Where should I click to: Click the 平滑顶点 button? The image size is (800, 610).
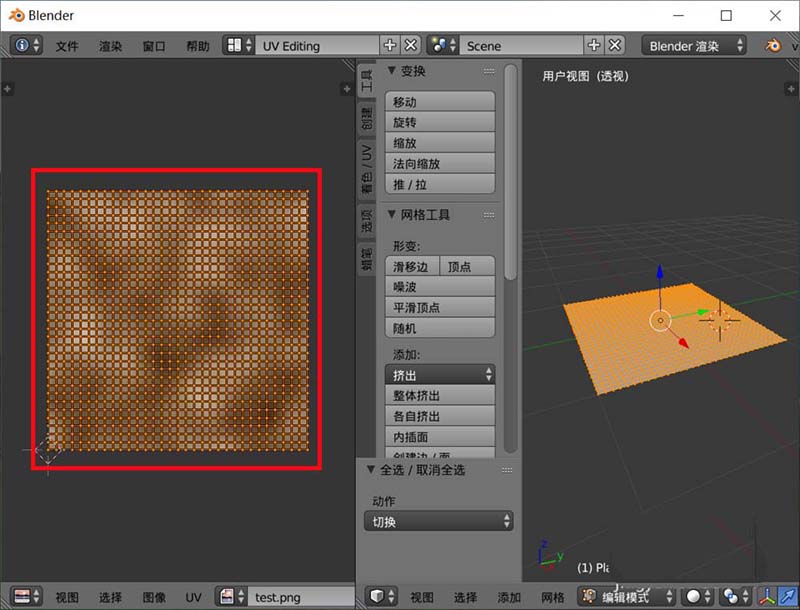[x=440, y=308]
